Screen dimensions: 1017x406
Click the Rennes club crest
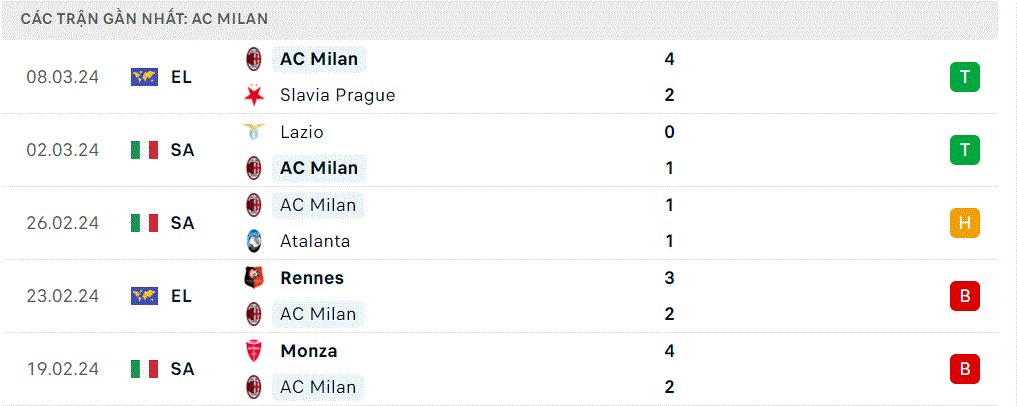[x=253, y=278]
